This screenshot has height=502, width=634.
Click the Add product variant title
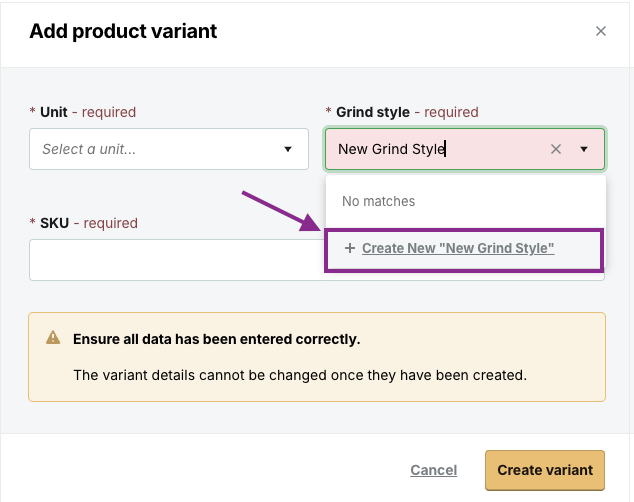(123, 31)
